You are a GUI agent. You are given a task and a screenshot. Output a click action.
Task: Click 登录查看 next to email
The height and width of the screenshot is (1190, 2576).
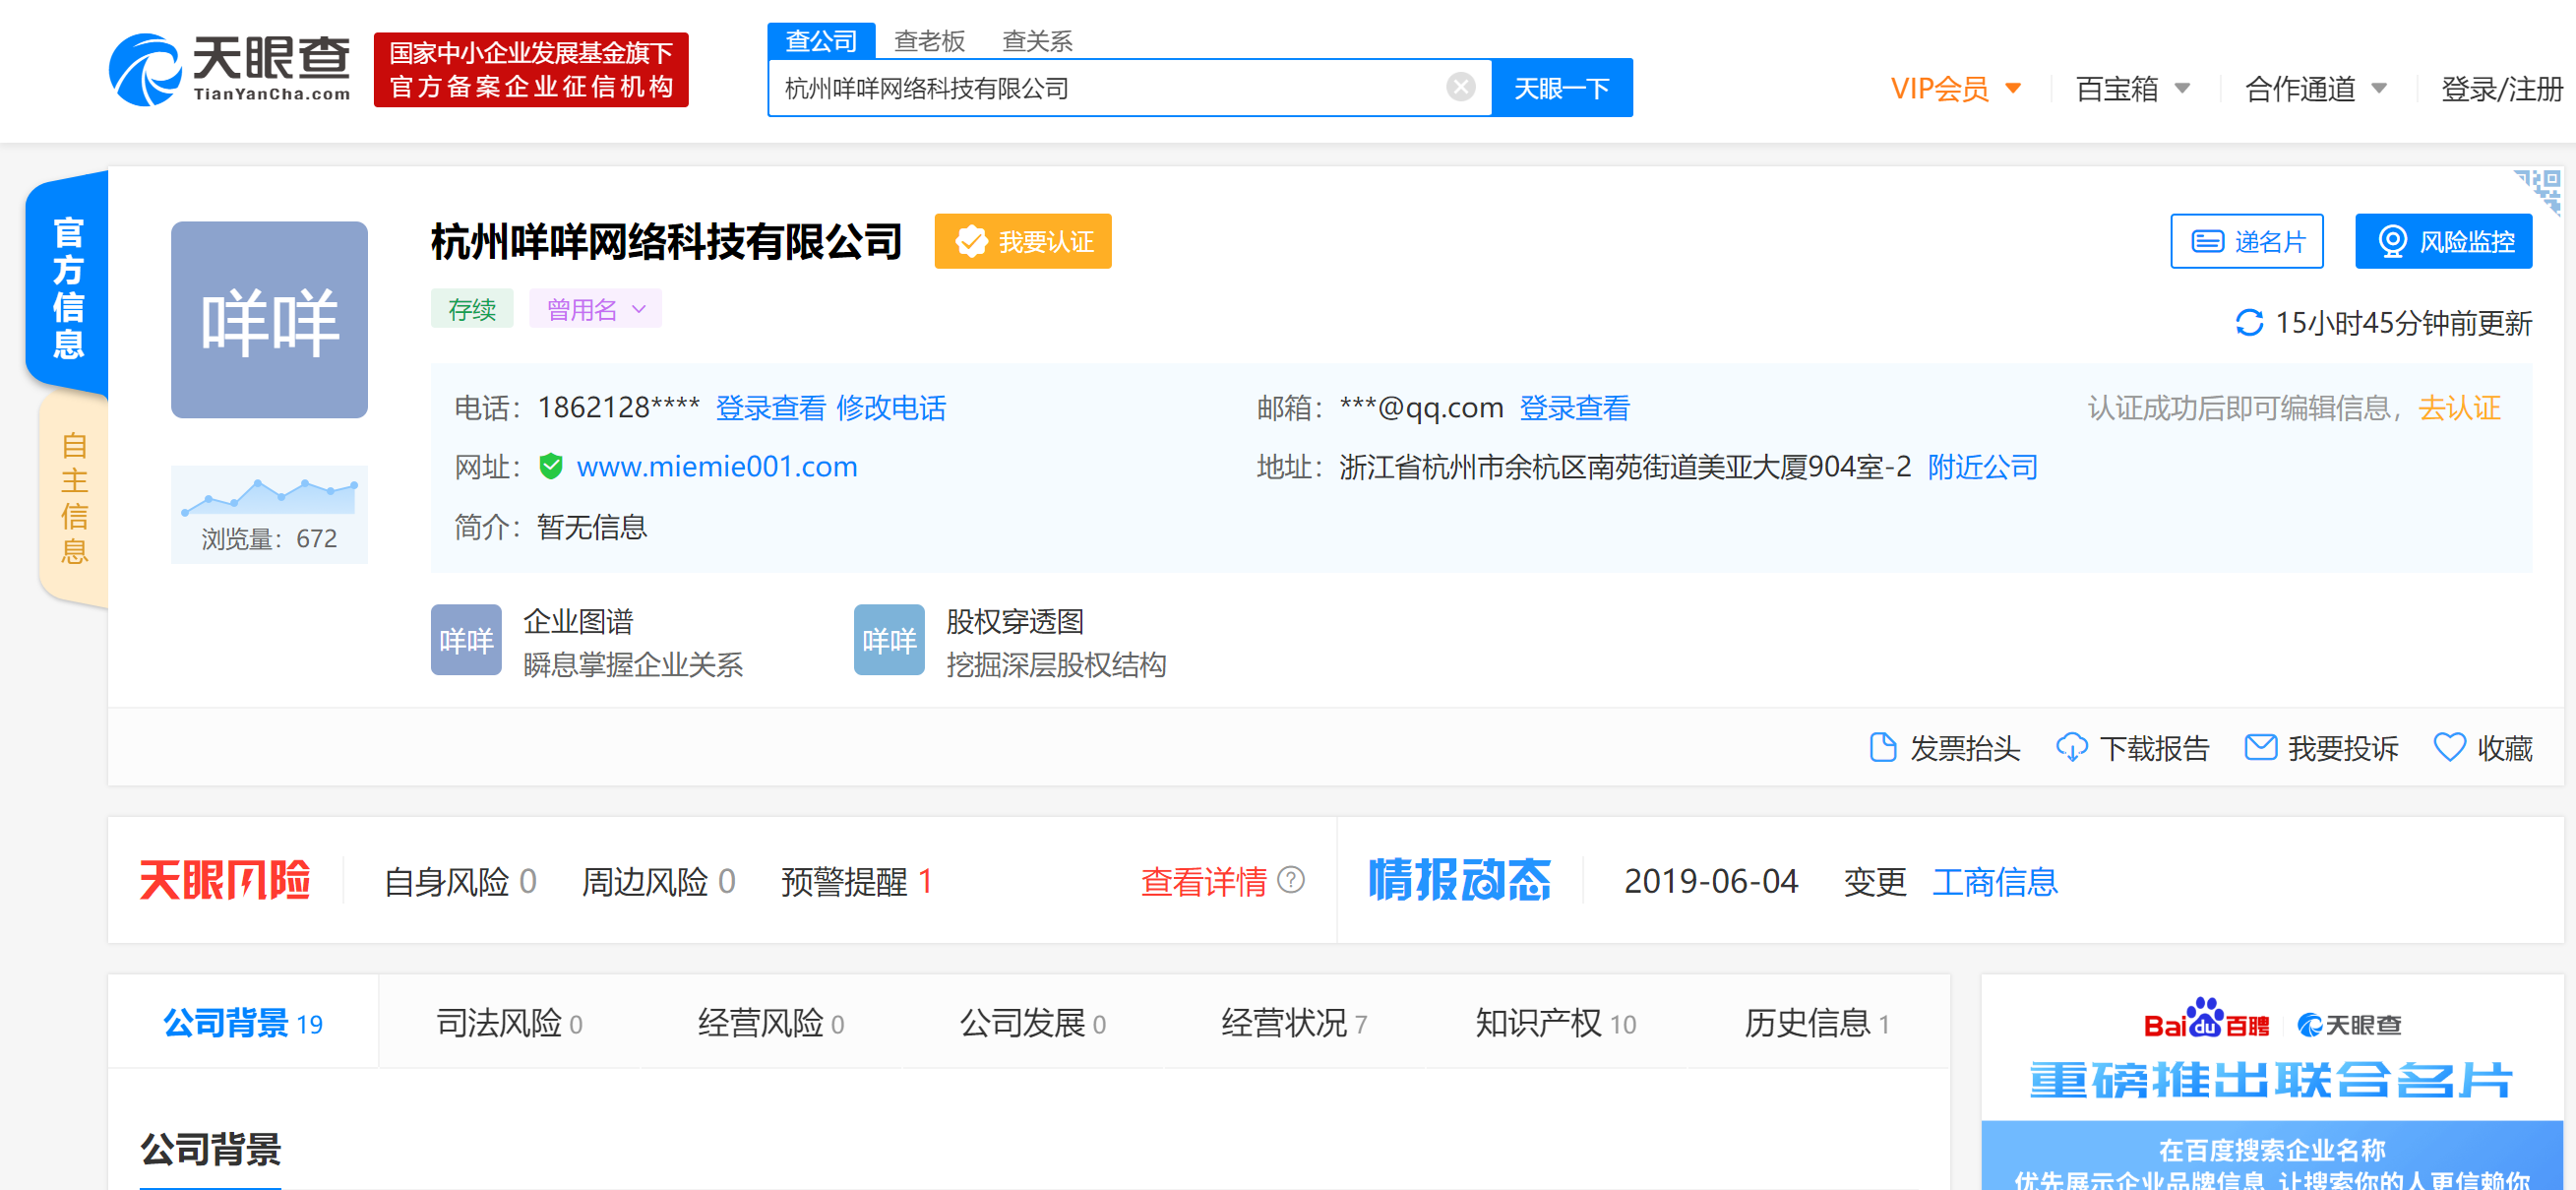(1575, 408)
